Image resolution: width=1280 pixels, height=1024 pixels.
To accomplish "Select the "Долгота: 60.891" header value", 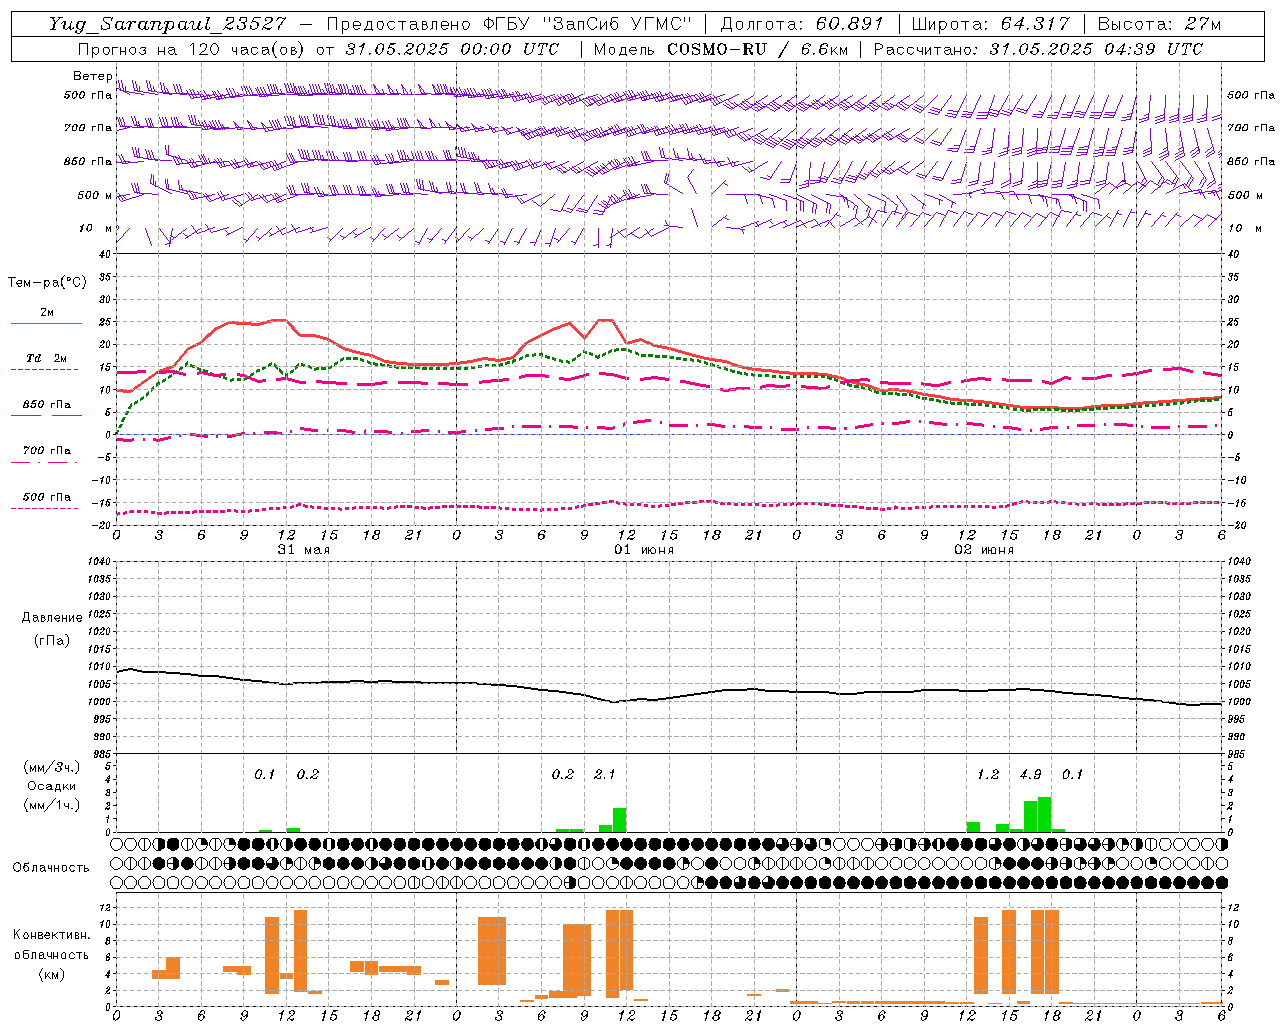I will tap(802, 24).
